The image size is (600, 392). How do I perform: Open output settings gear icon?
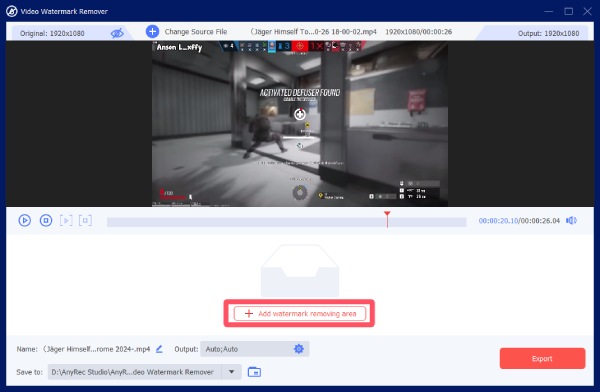[299, 349]
